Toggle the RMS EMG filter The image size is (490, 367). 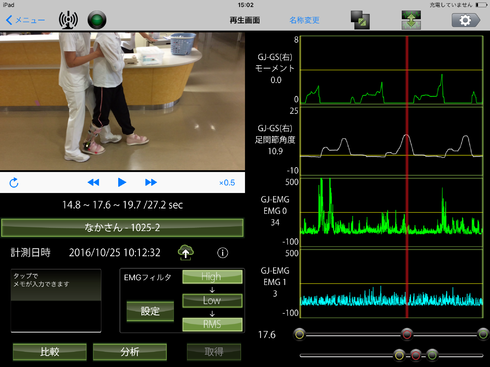(x=212, y=324)
